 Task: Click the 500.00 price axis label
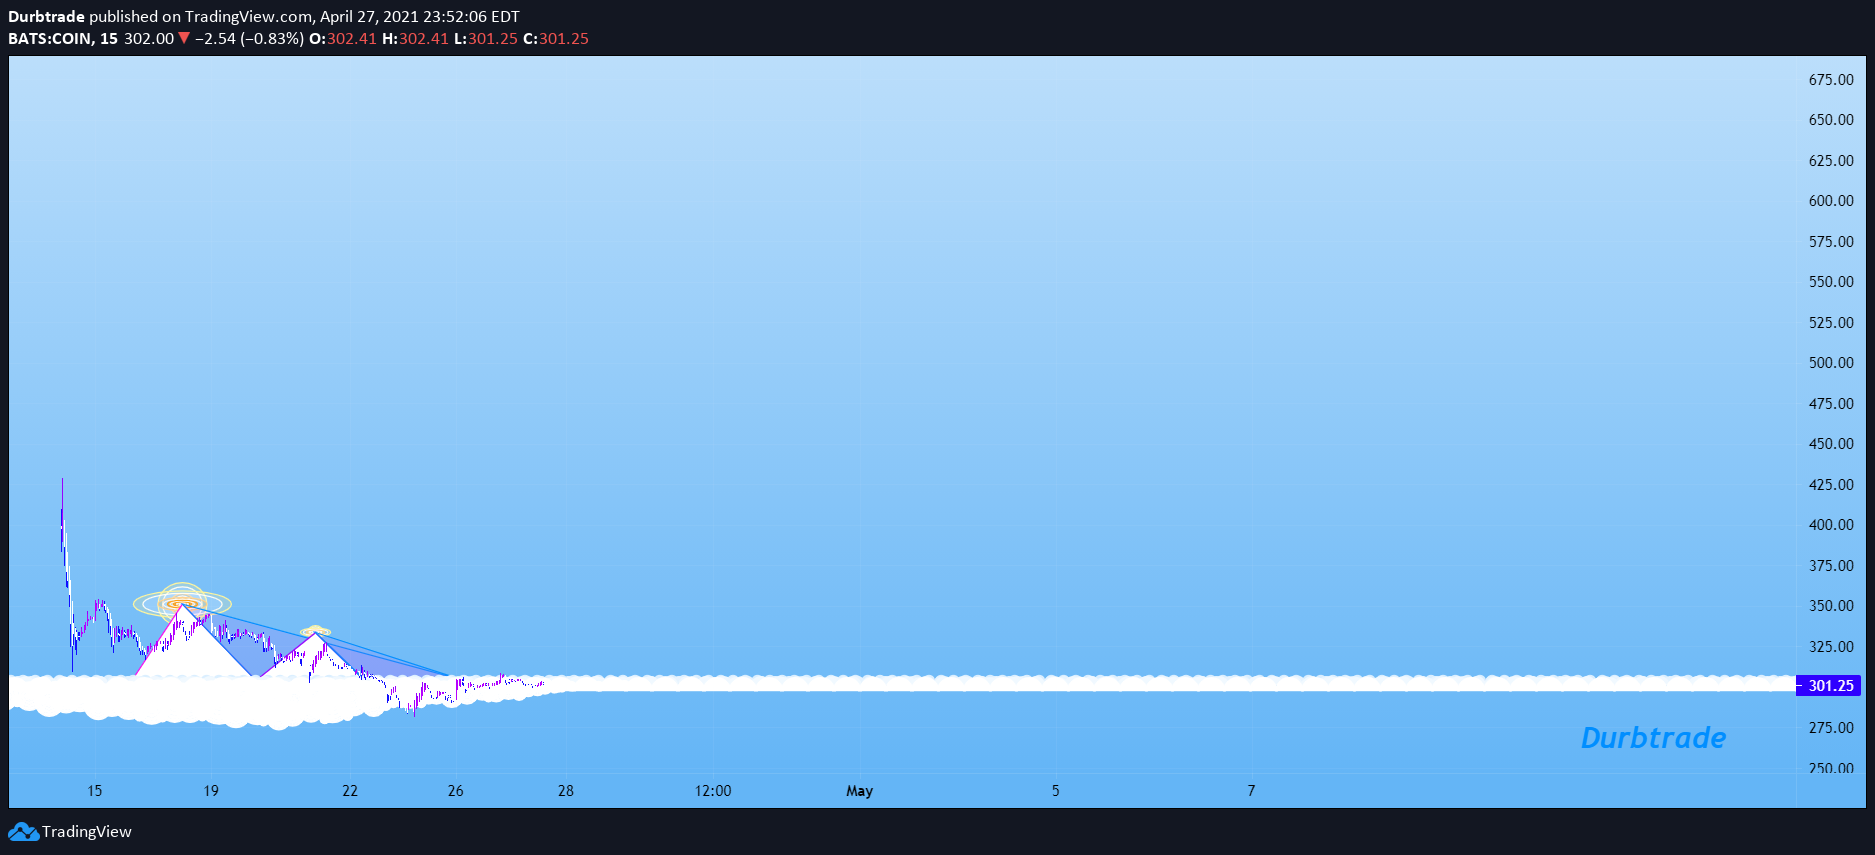(x=1831, y=363)
